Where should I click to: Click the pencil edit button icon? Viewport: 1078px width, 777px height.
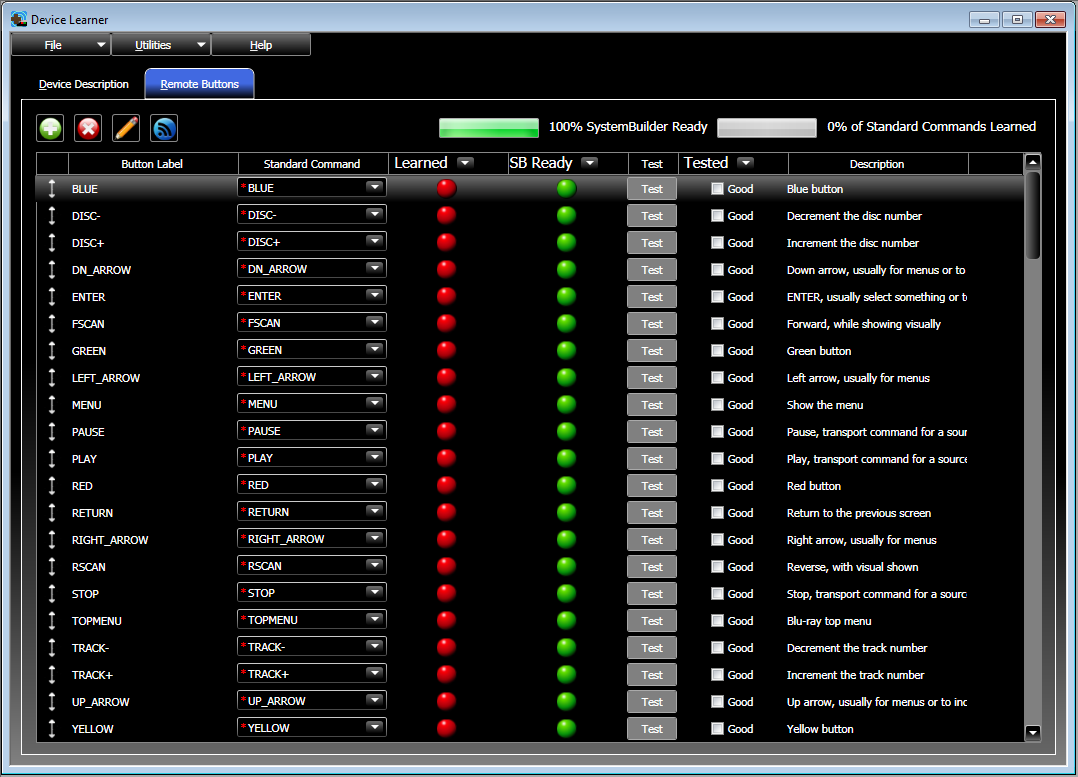click(126, 129)
